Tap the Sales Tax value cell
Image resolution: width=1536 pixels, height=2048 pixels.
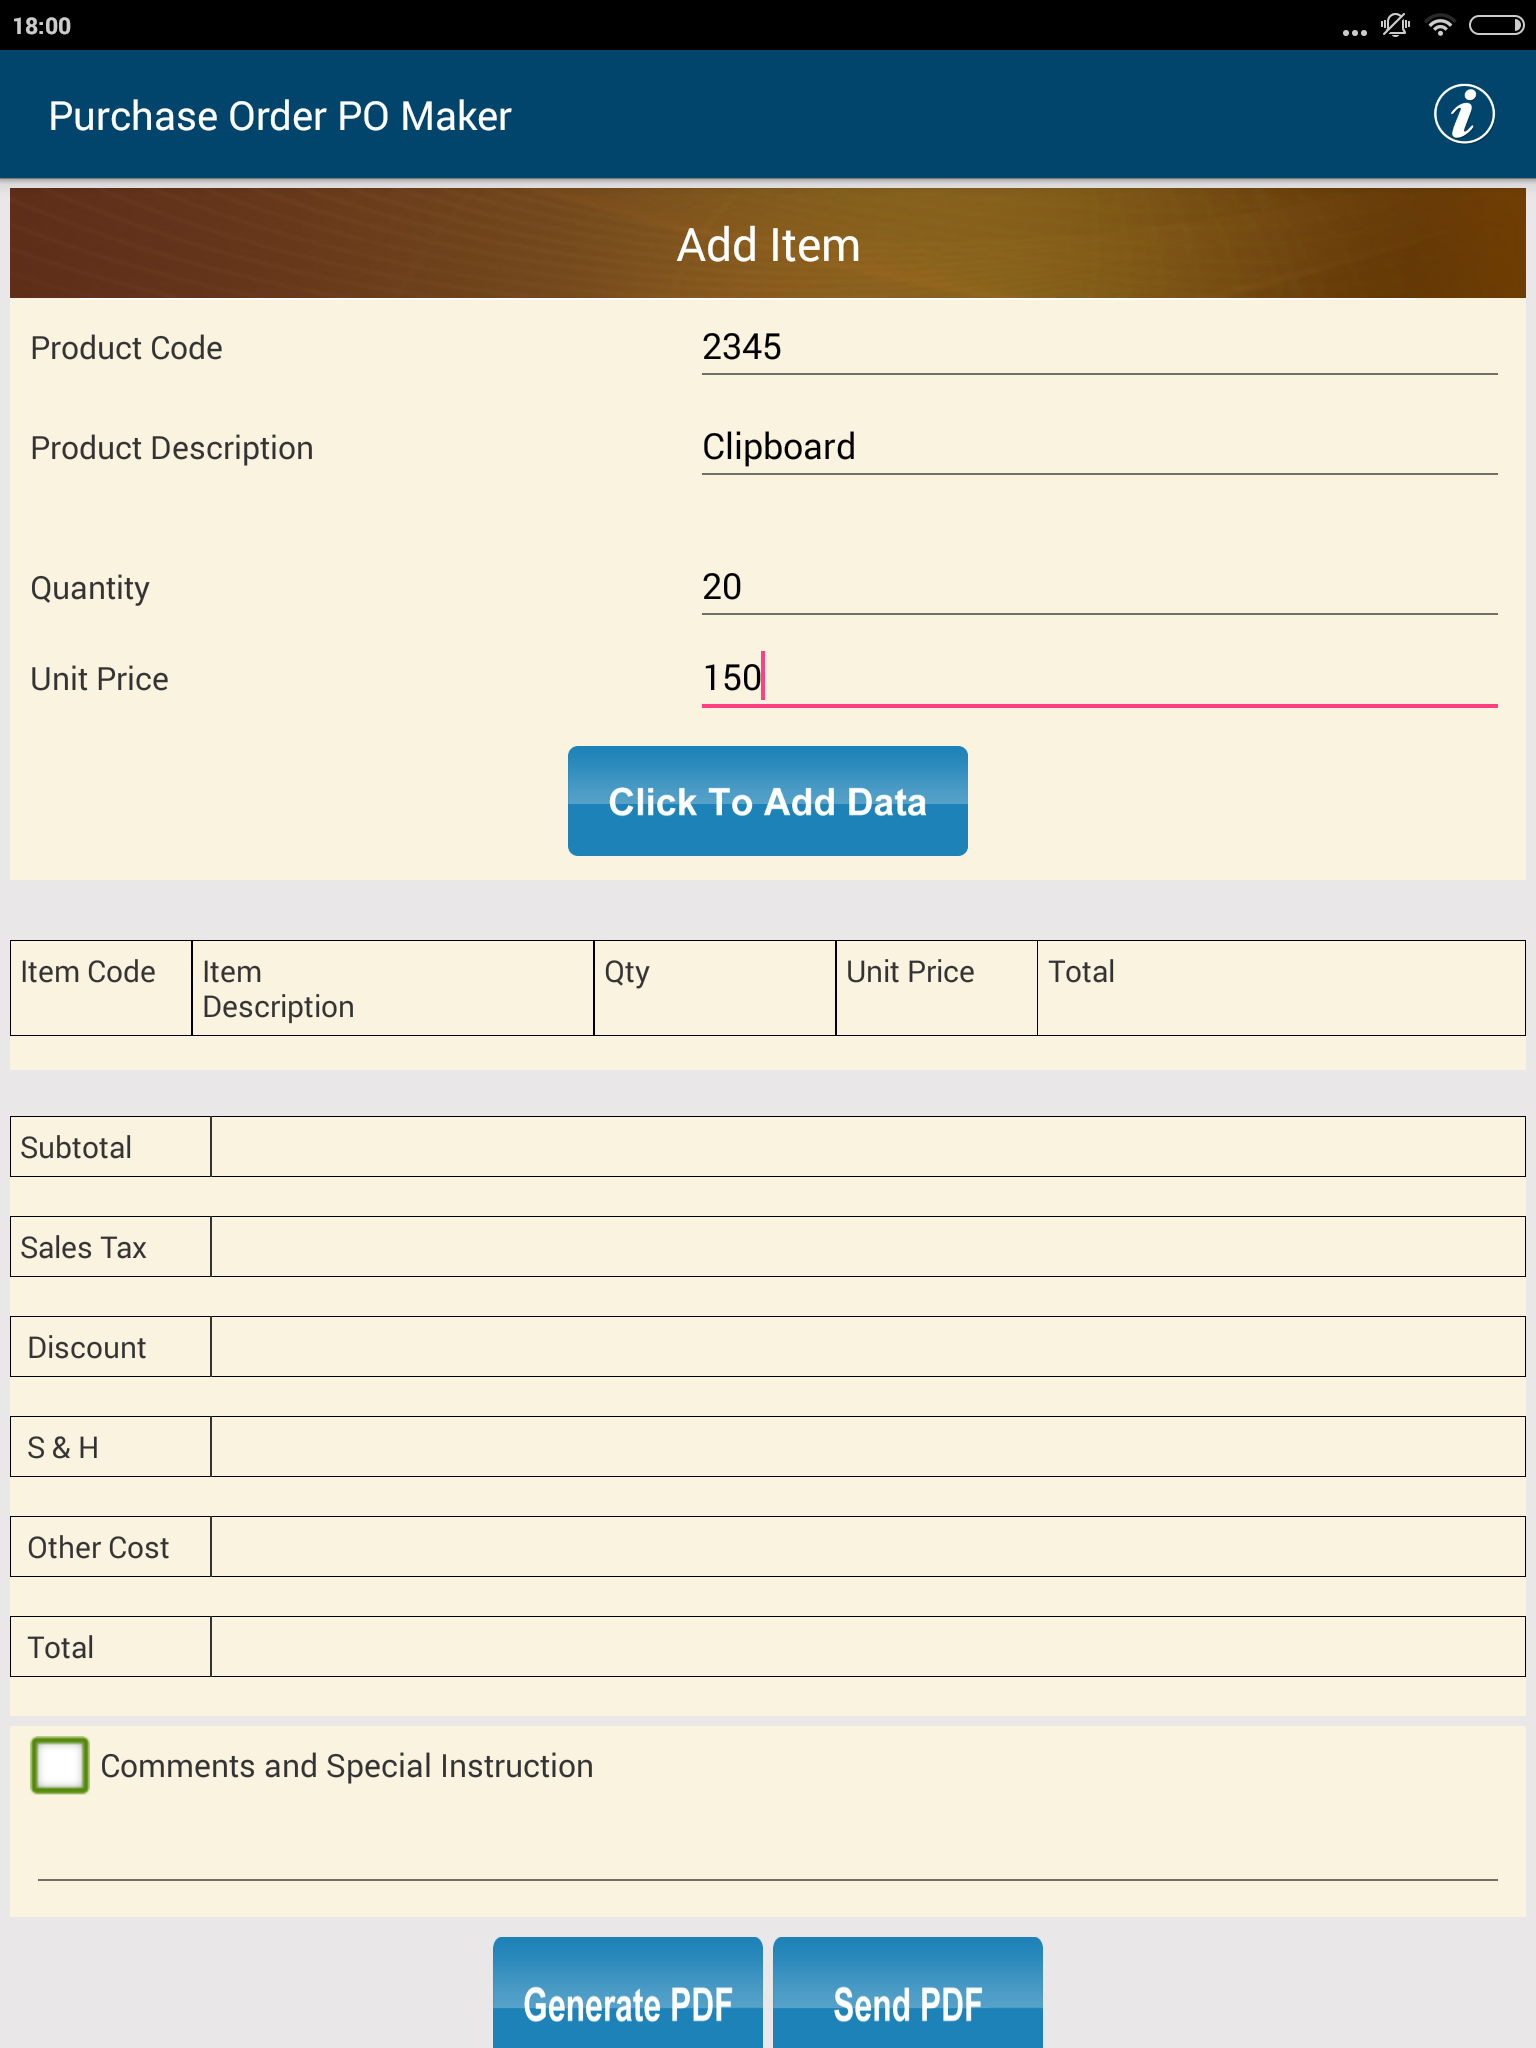(x=868, y=1247)
